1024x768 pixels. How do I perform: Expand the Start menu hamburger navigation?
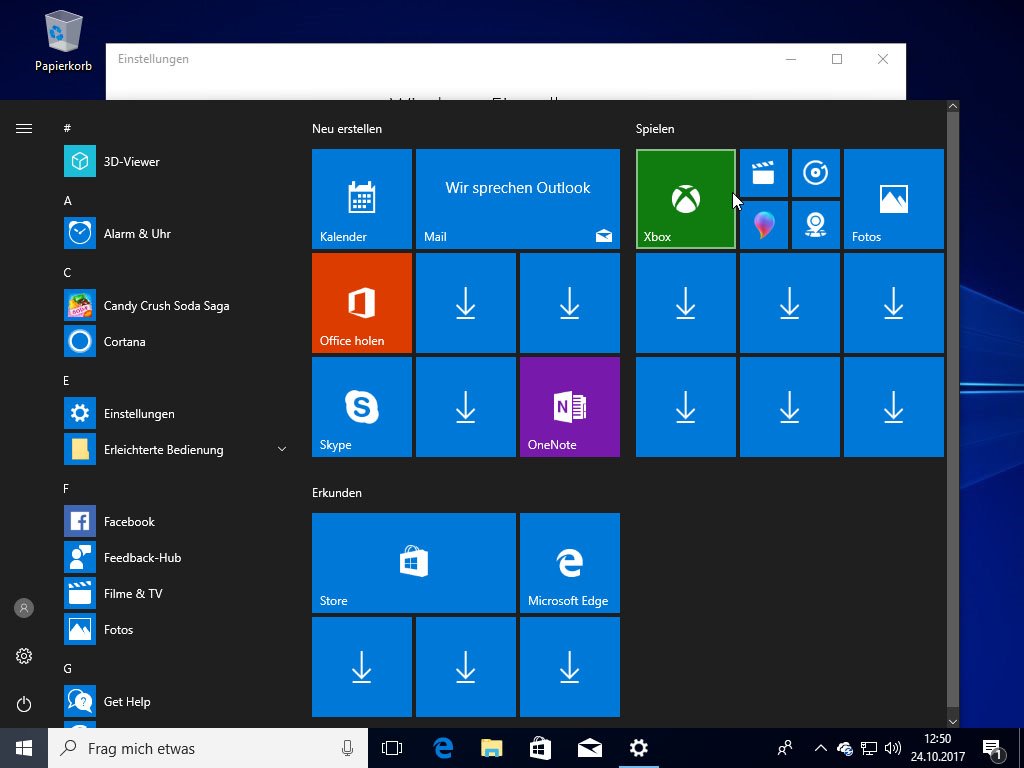(24, 128)
